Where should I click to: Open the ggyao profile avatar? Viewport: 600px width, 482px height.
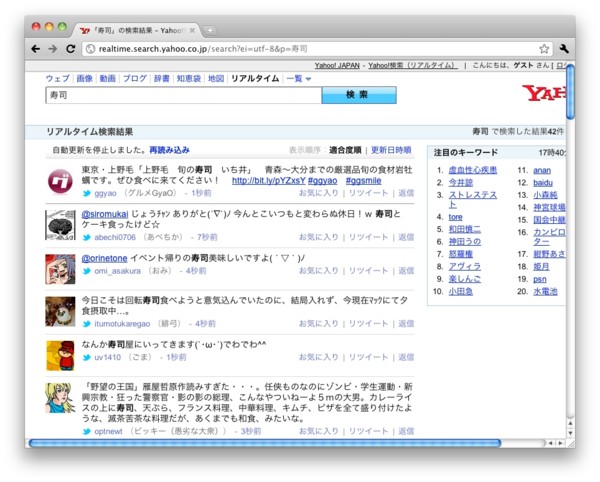pyautogui.click(x=60, y=181)
